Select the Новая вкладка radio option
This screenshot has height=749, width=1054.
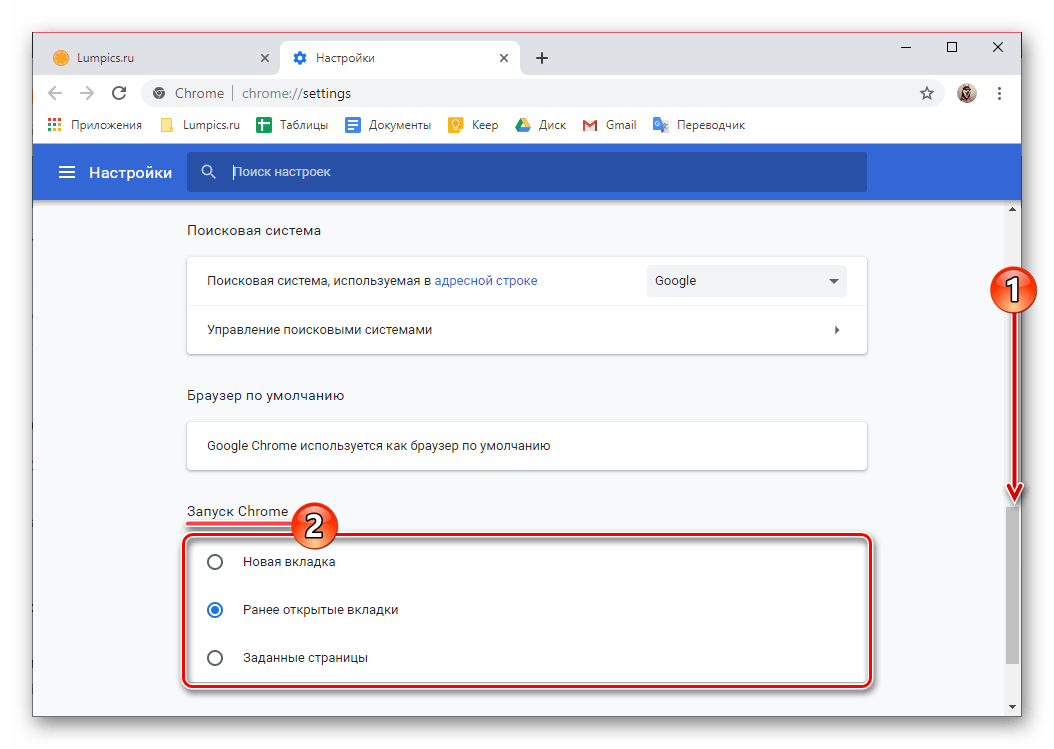(x=215, y=561)
